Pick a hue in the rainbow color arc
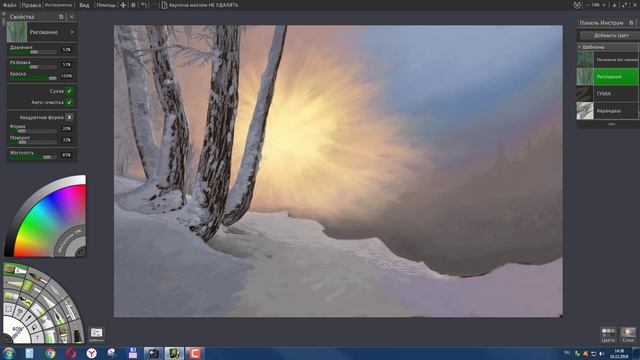The height and width of the screenshot is (360, 640). (45, 220)
